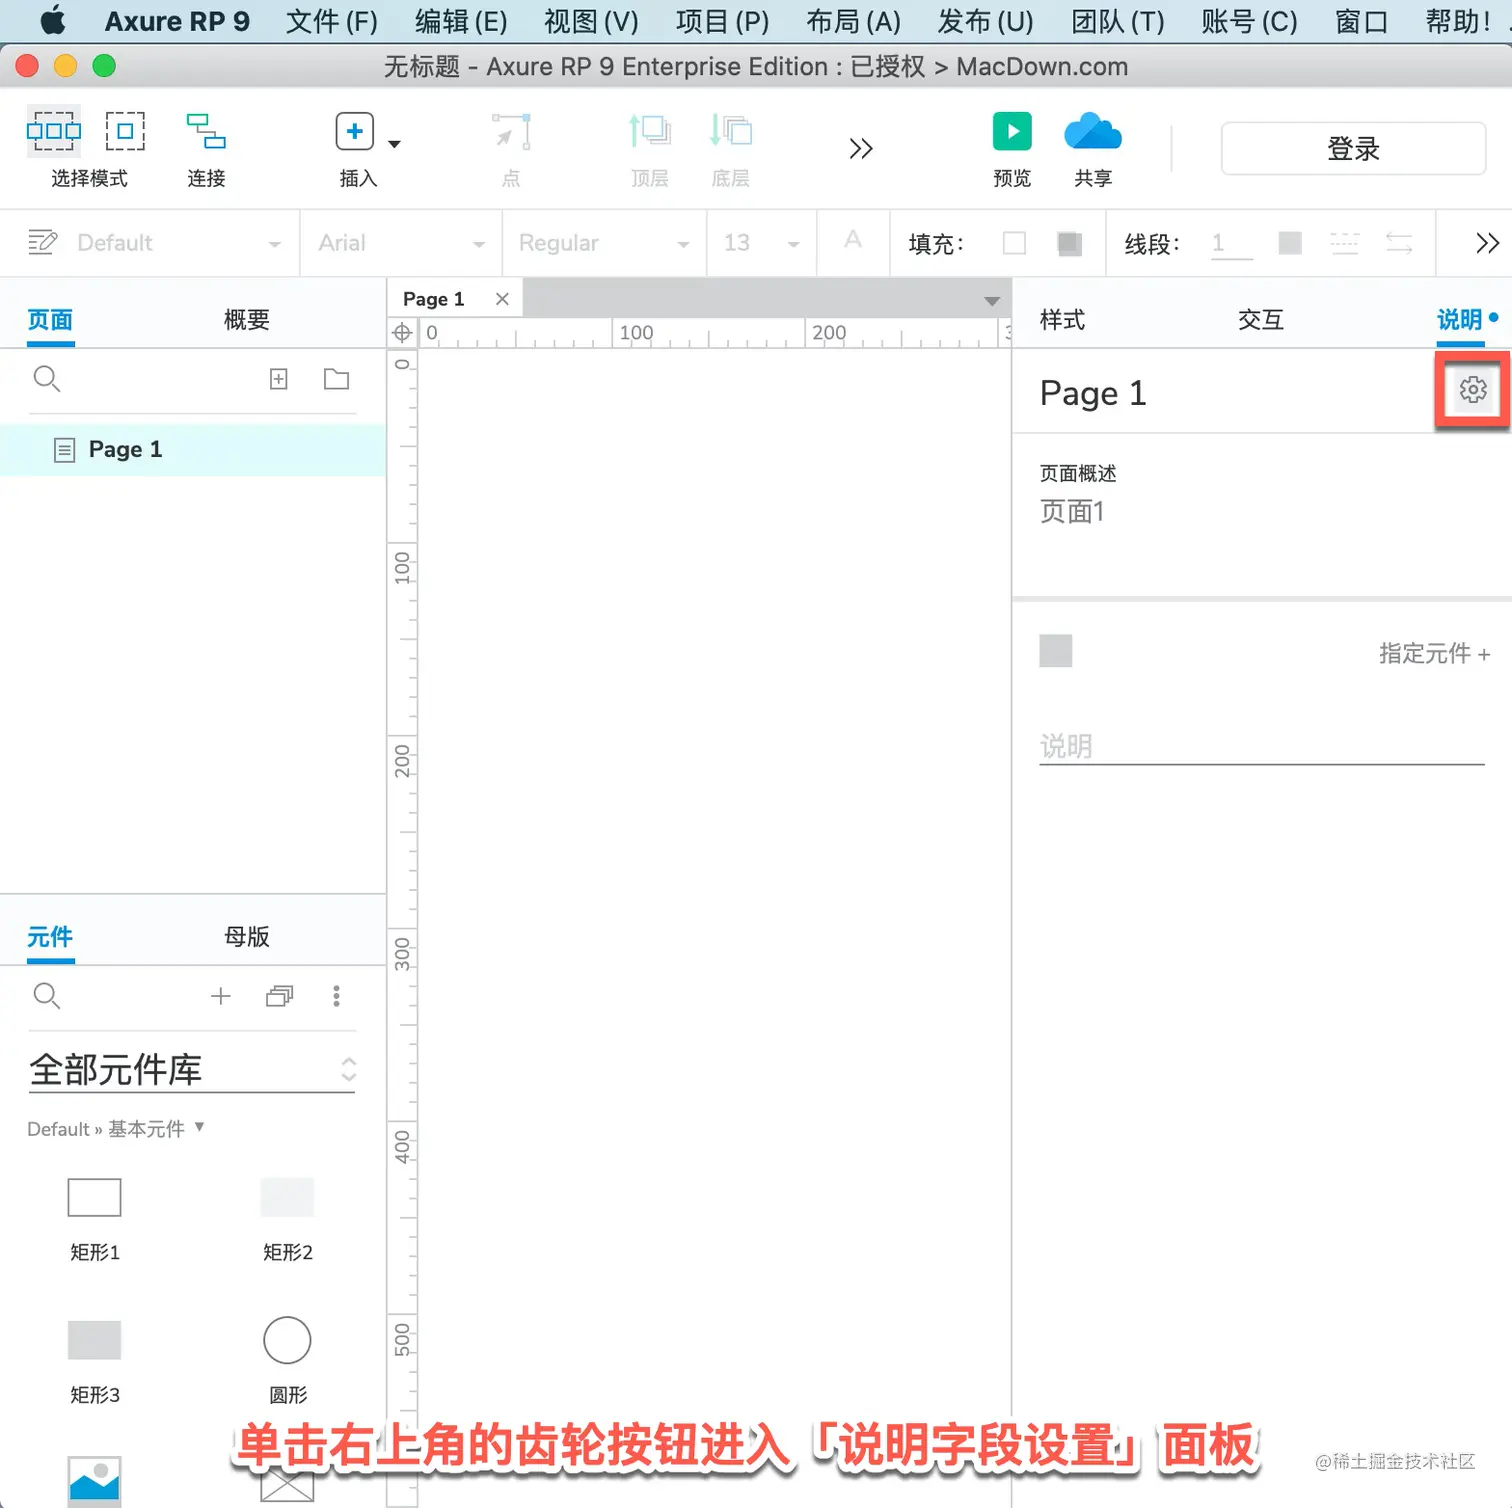Click the notes field settings gear
1512x1508 pixels.
pos(1473,390)
